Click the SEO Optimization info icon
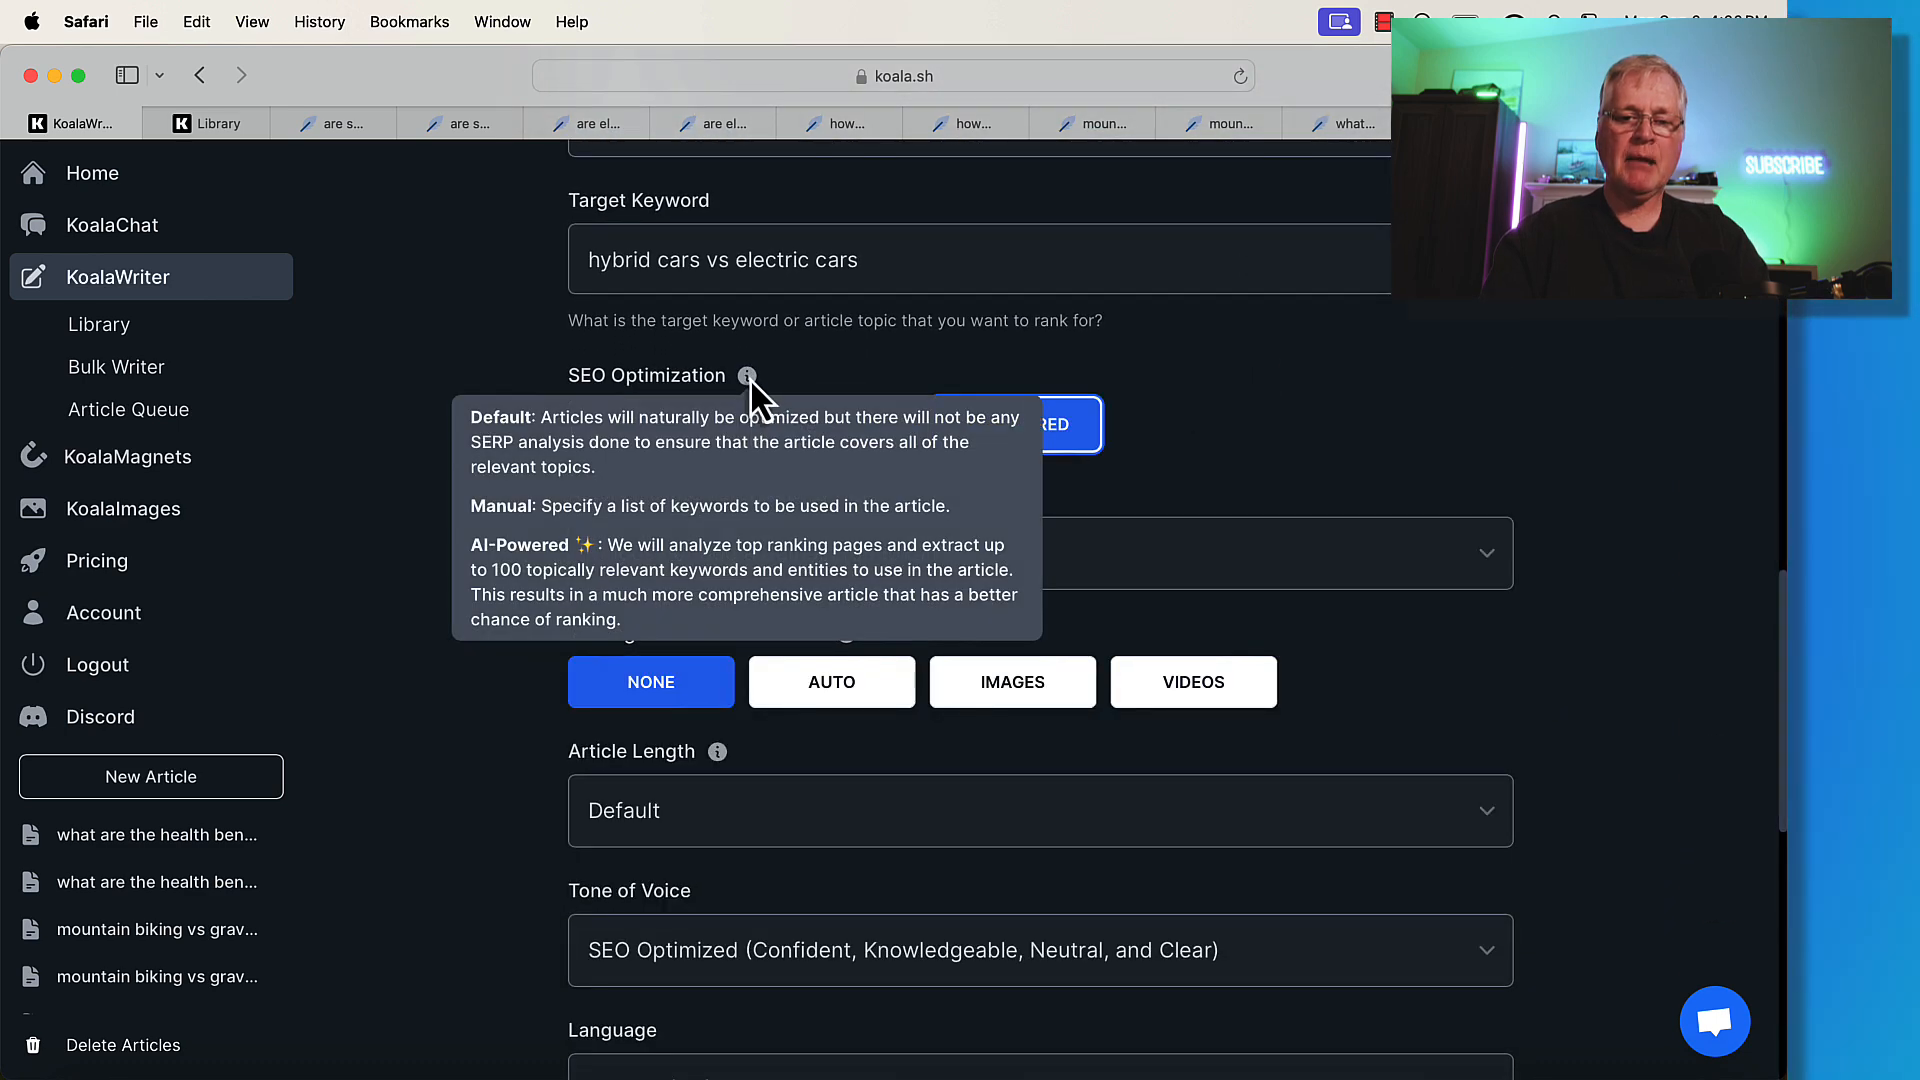1920x1080 pixels. 748,376
